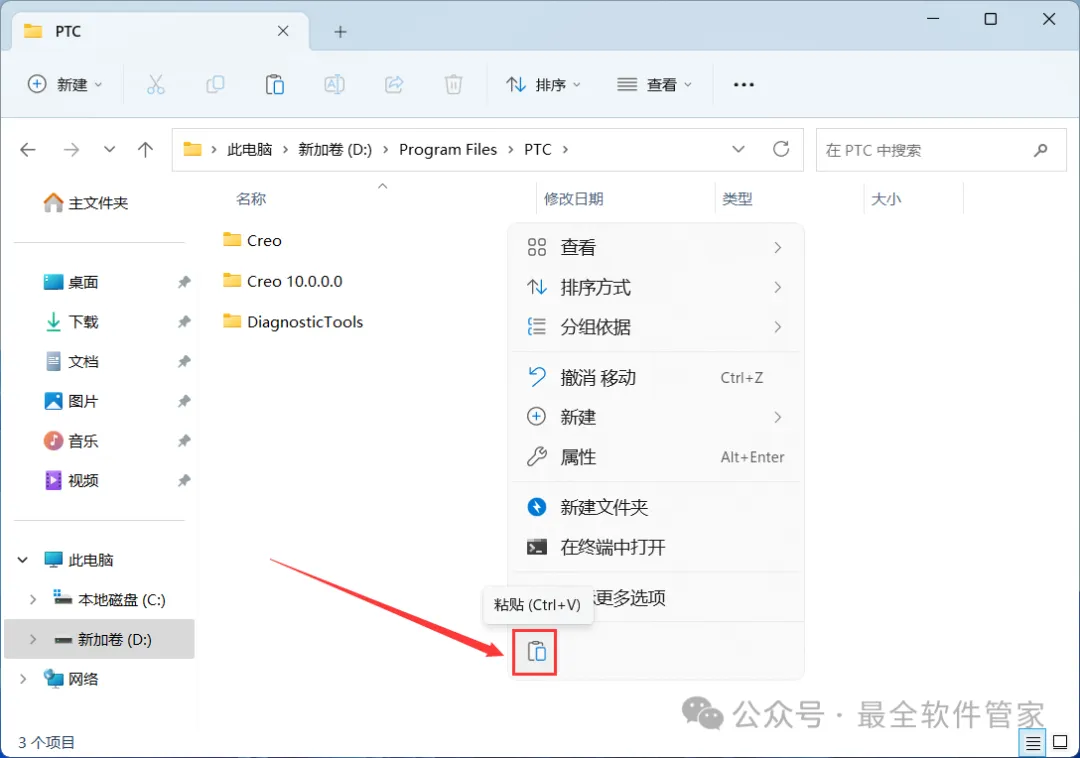Refresh the PTC folder view

click(x=781, y=149)
